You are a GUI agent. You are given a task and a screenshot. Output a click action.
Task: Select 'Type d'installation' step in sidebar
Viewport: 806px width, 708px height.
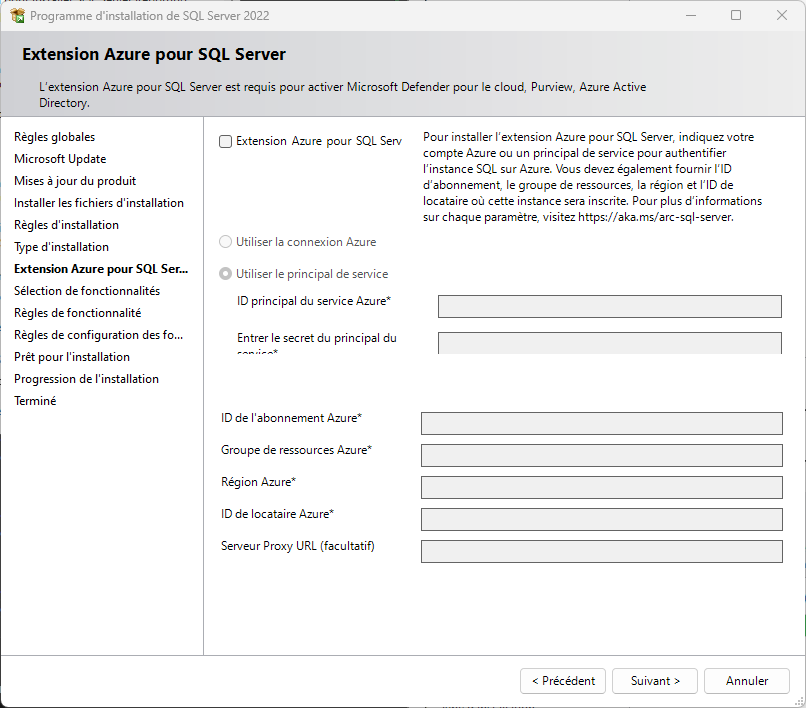coord(61,247)
